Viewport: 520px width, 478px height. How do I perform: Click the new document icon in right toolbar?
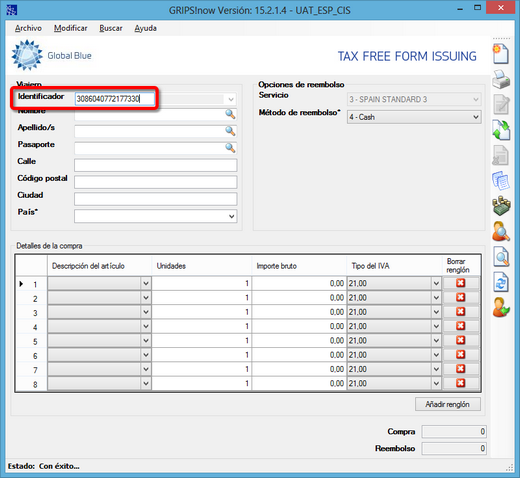(x=501, y=54)
